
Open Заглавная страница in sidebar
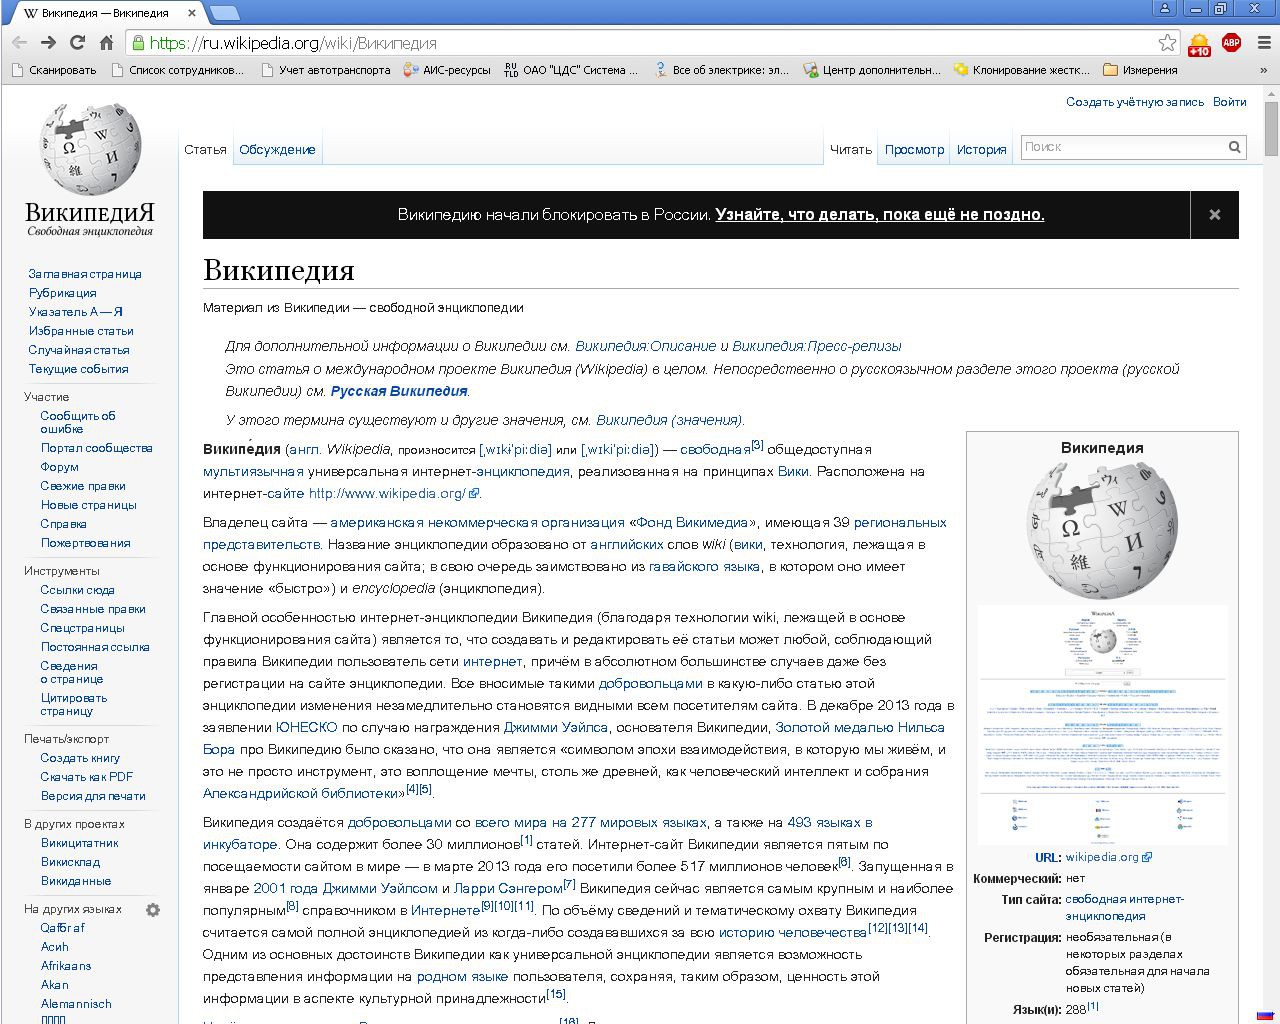coord(85,274)
